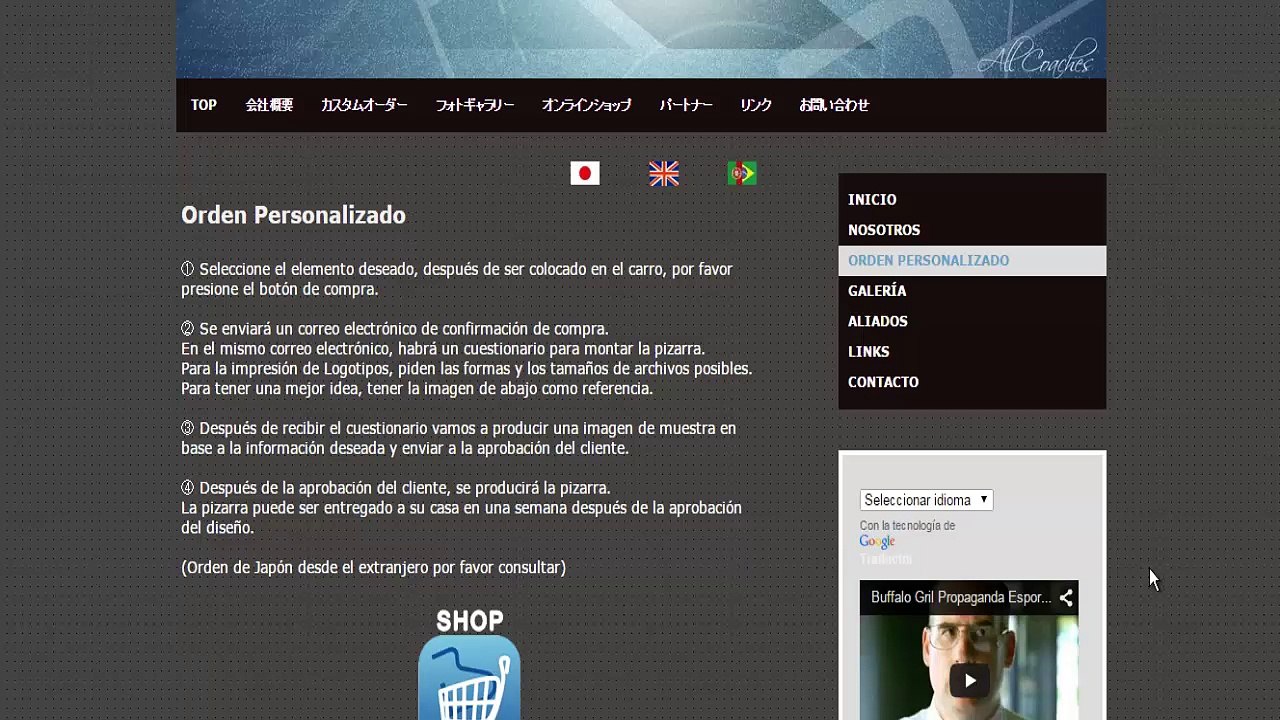The image size is (1280, 720).
Task: Go to LINKS in the sidebar
Action: tap(972, 352)
